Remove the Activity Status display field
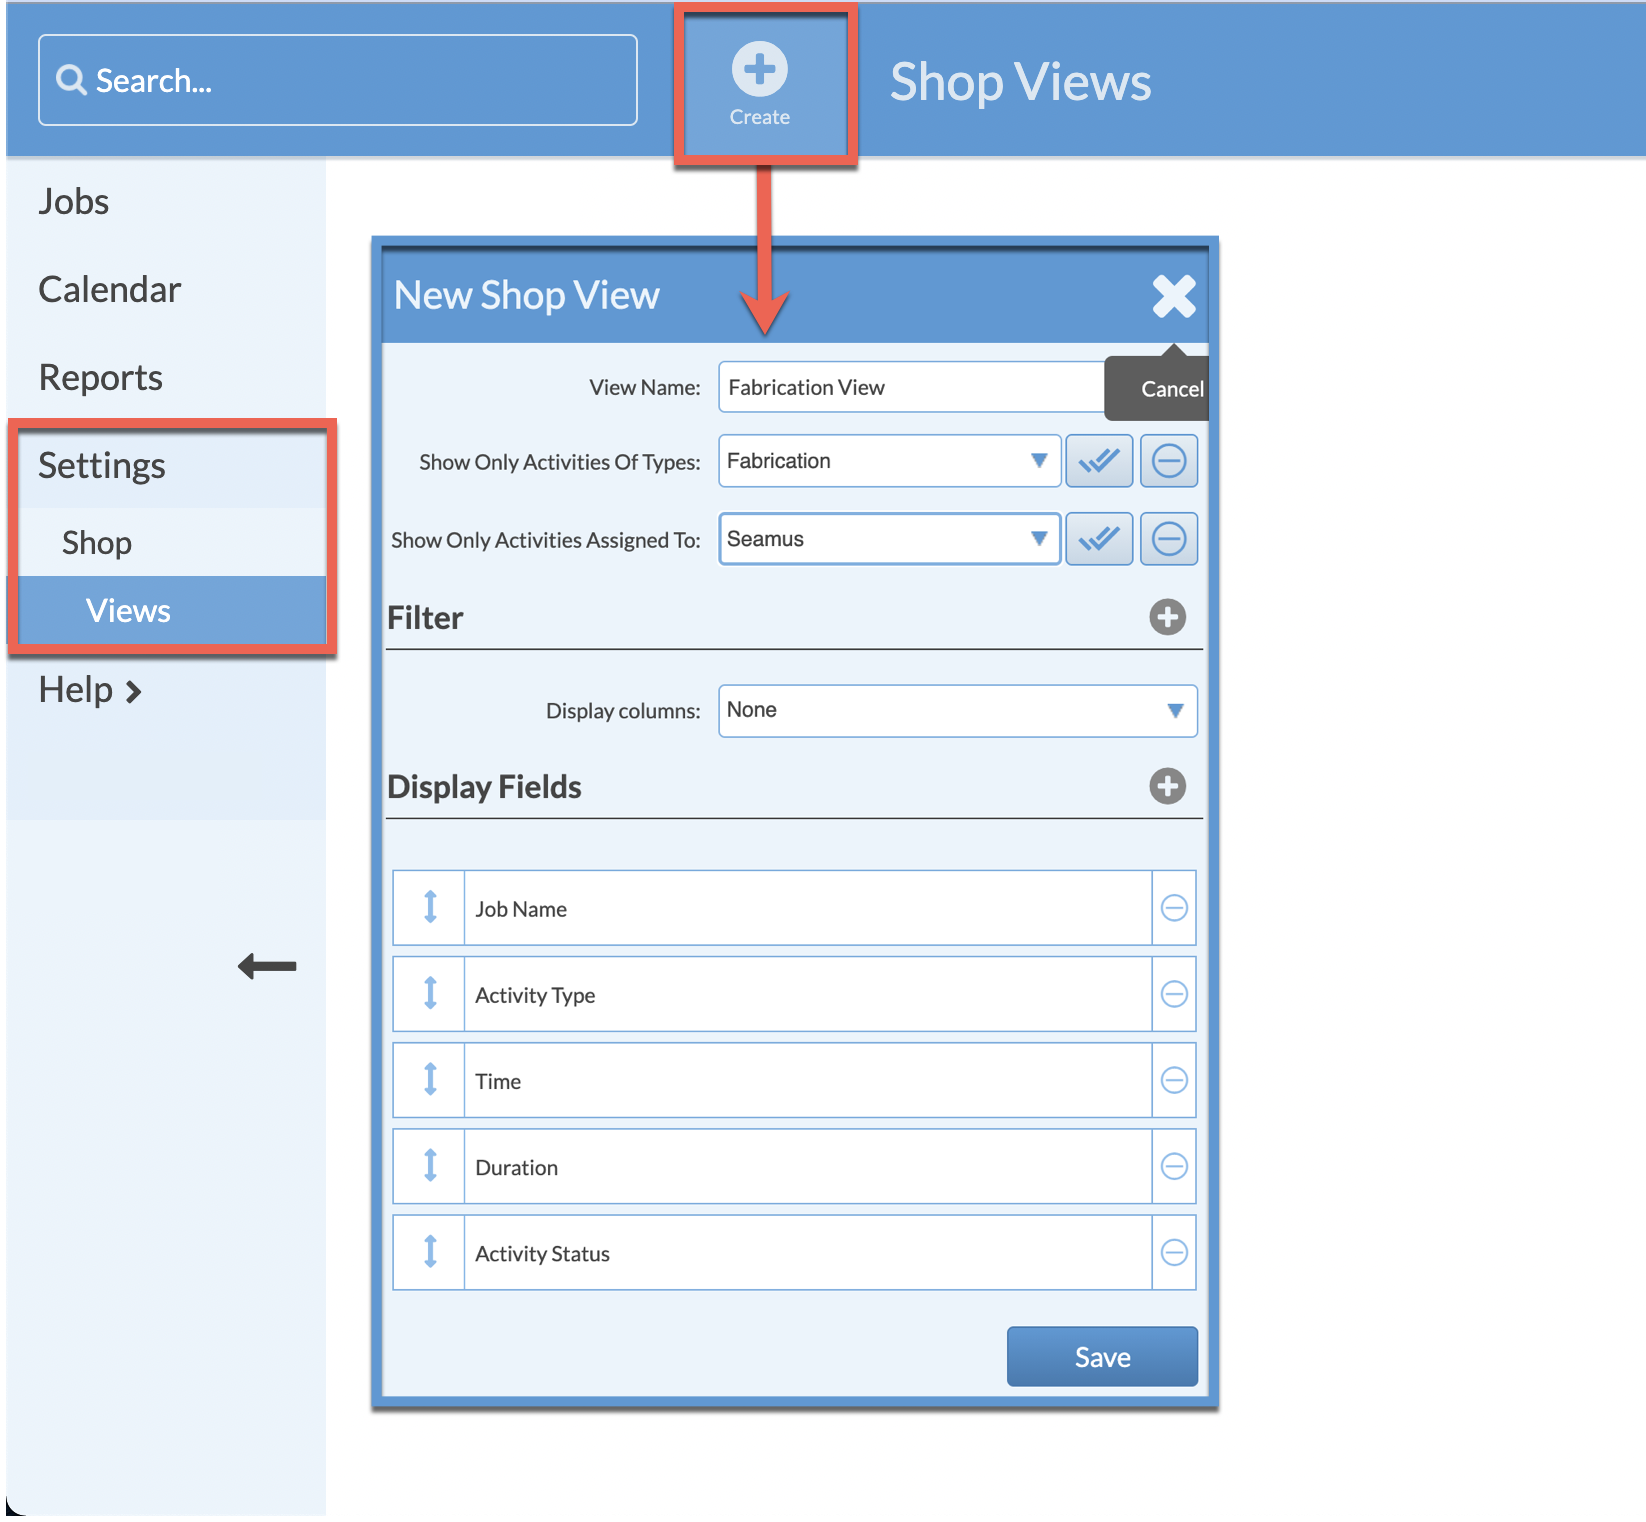 click(1174, 1252)
